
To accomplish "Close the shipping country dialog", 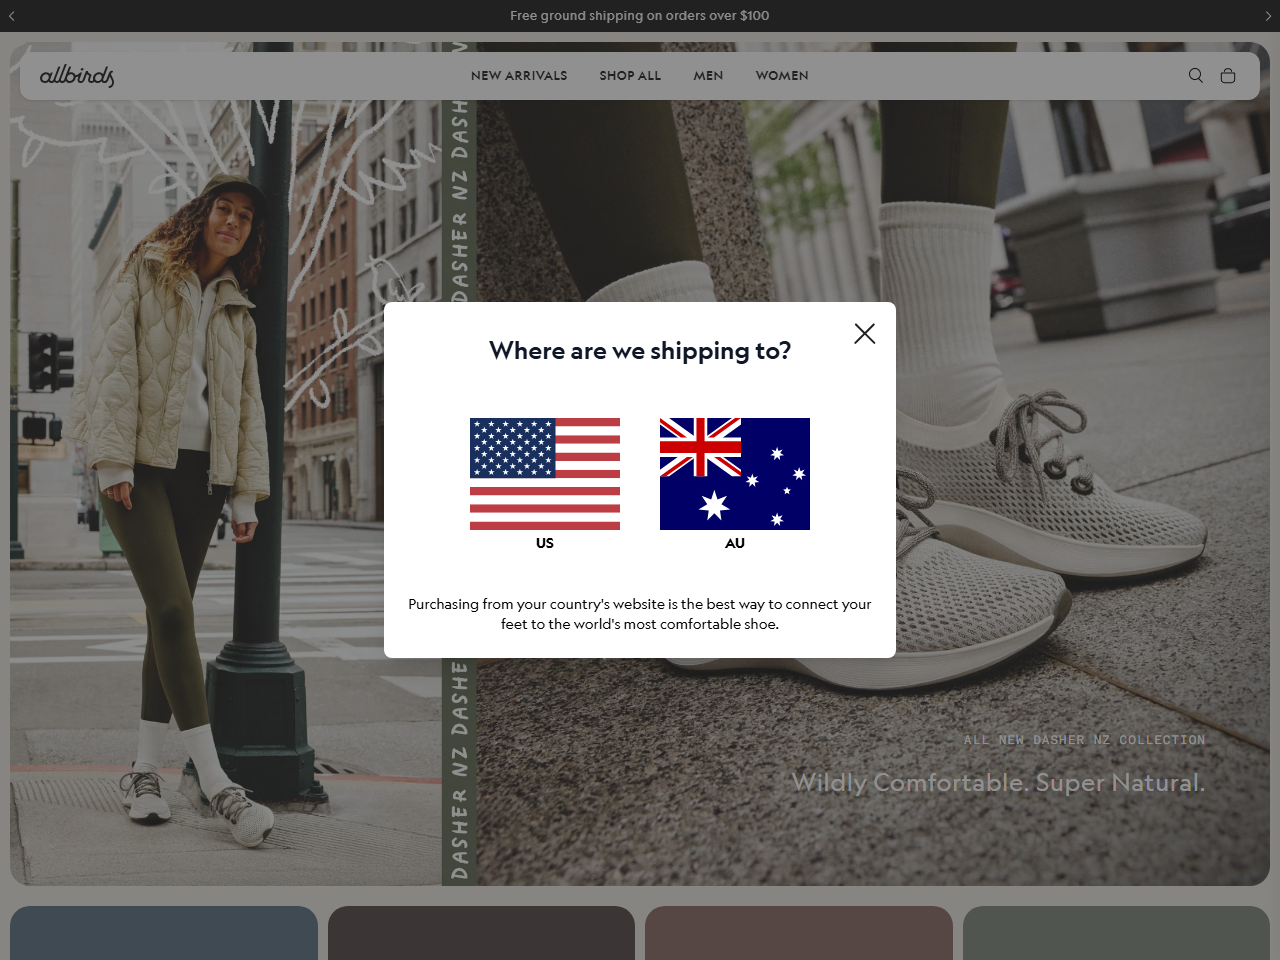I will 865,333.
